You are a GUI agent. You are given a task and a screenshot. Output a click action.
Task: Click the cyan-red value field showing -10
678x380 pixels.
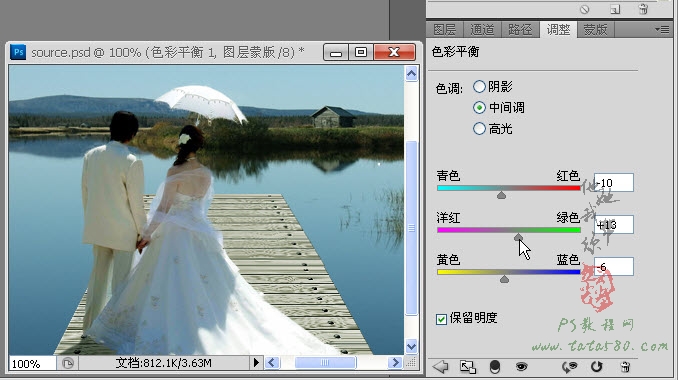click(614, 182)
